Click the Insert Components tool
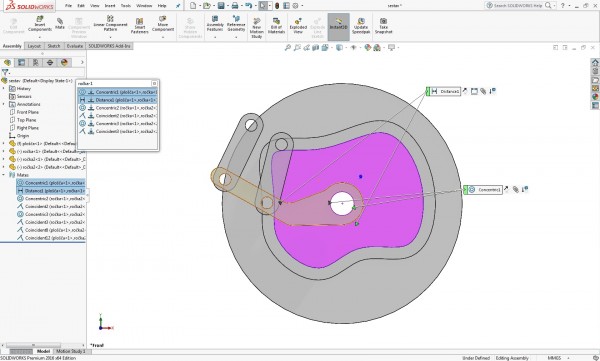Viewport: 600px width, 361px height. (x=40, y=24)
